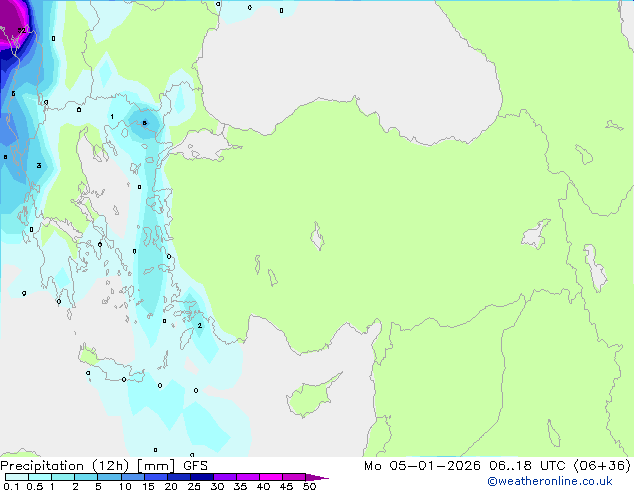Viewport: 634px width, 490px height.
Task: Click the weatheronline.co.uk copyright link
Action: point(550,481)
